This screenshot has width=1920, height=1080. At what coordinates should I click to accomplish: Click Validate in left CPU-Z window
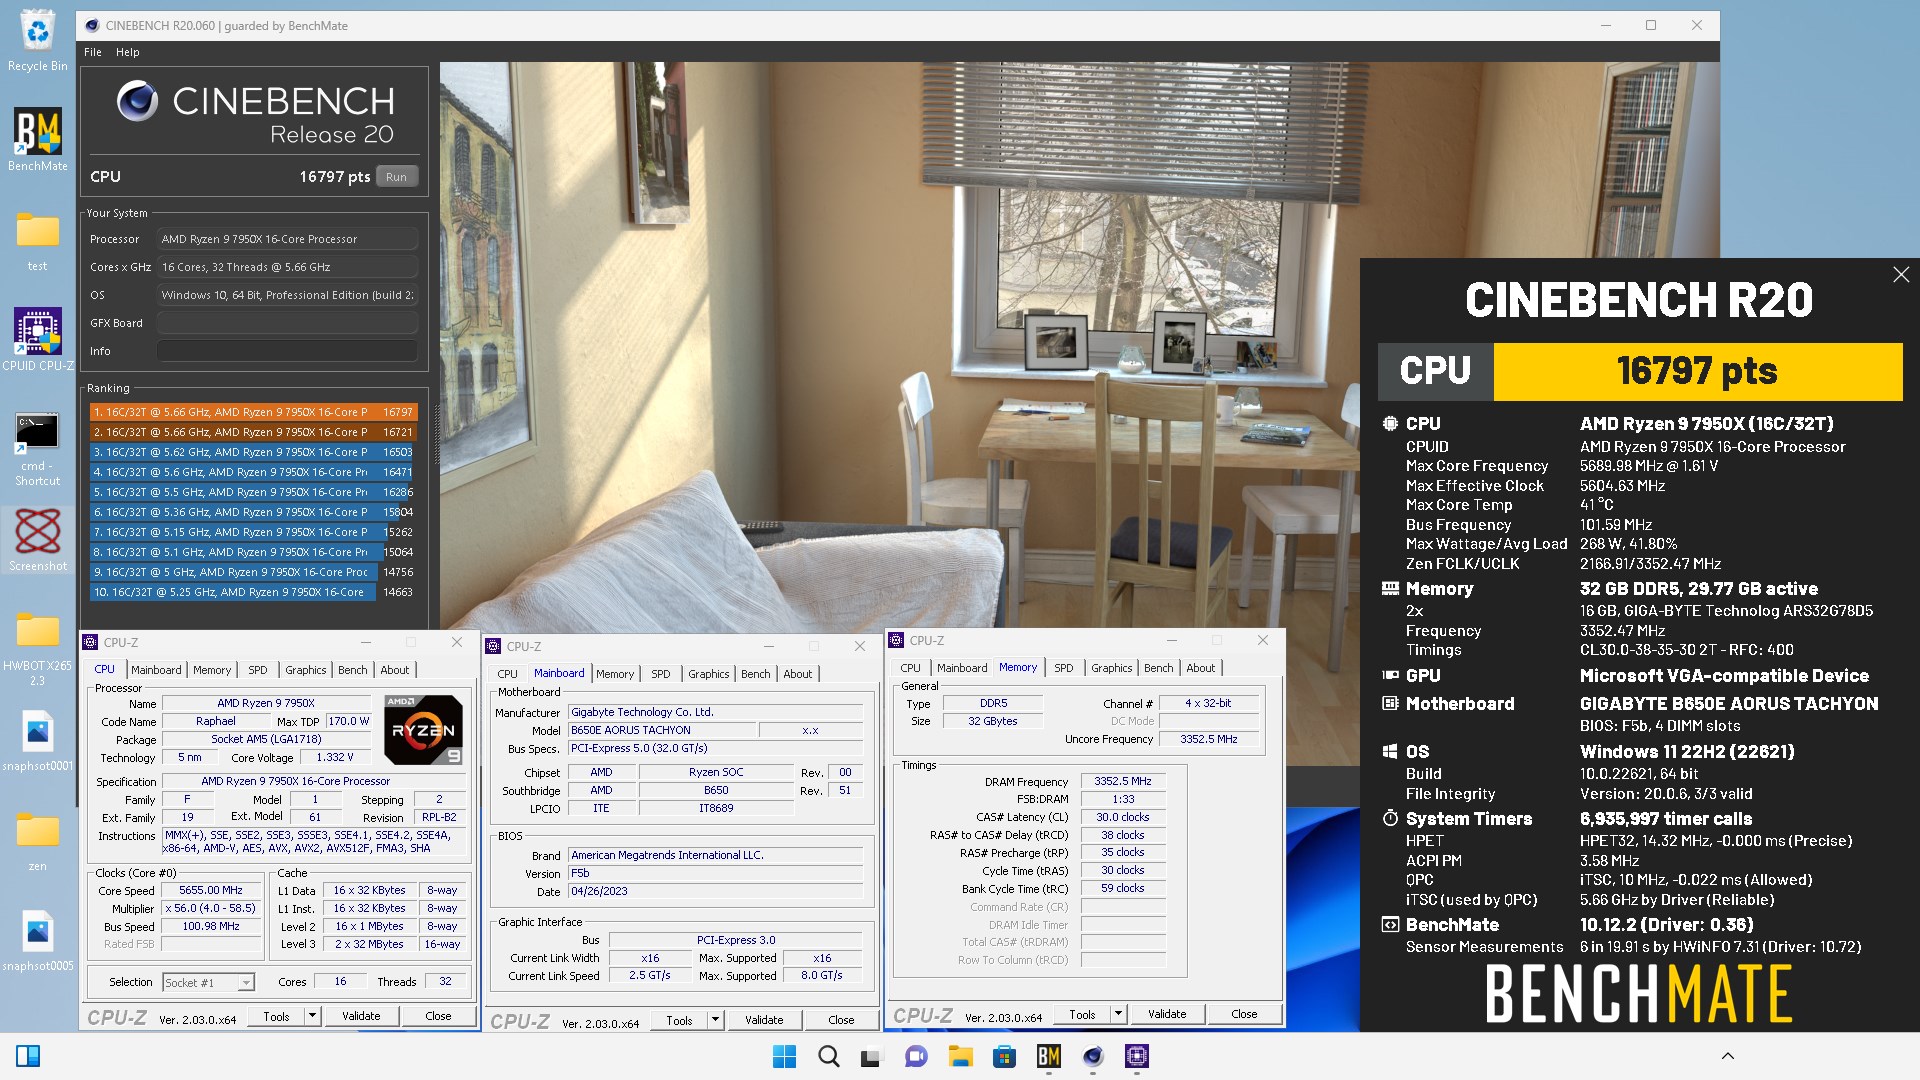point(361,1016)
